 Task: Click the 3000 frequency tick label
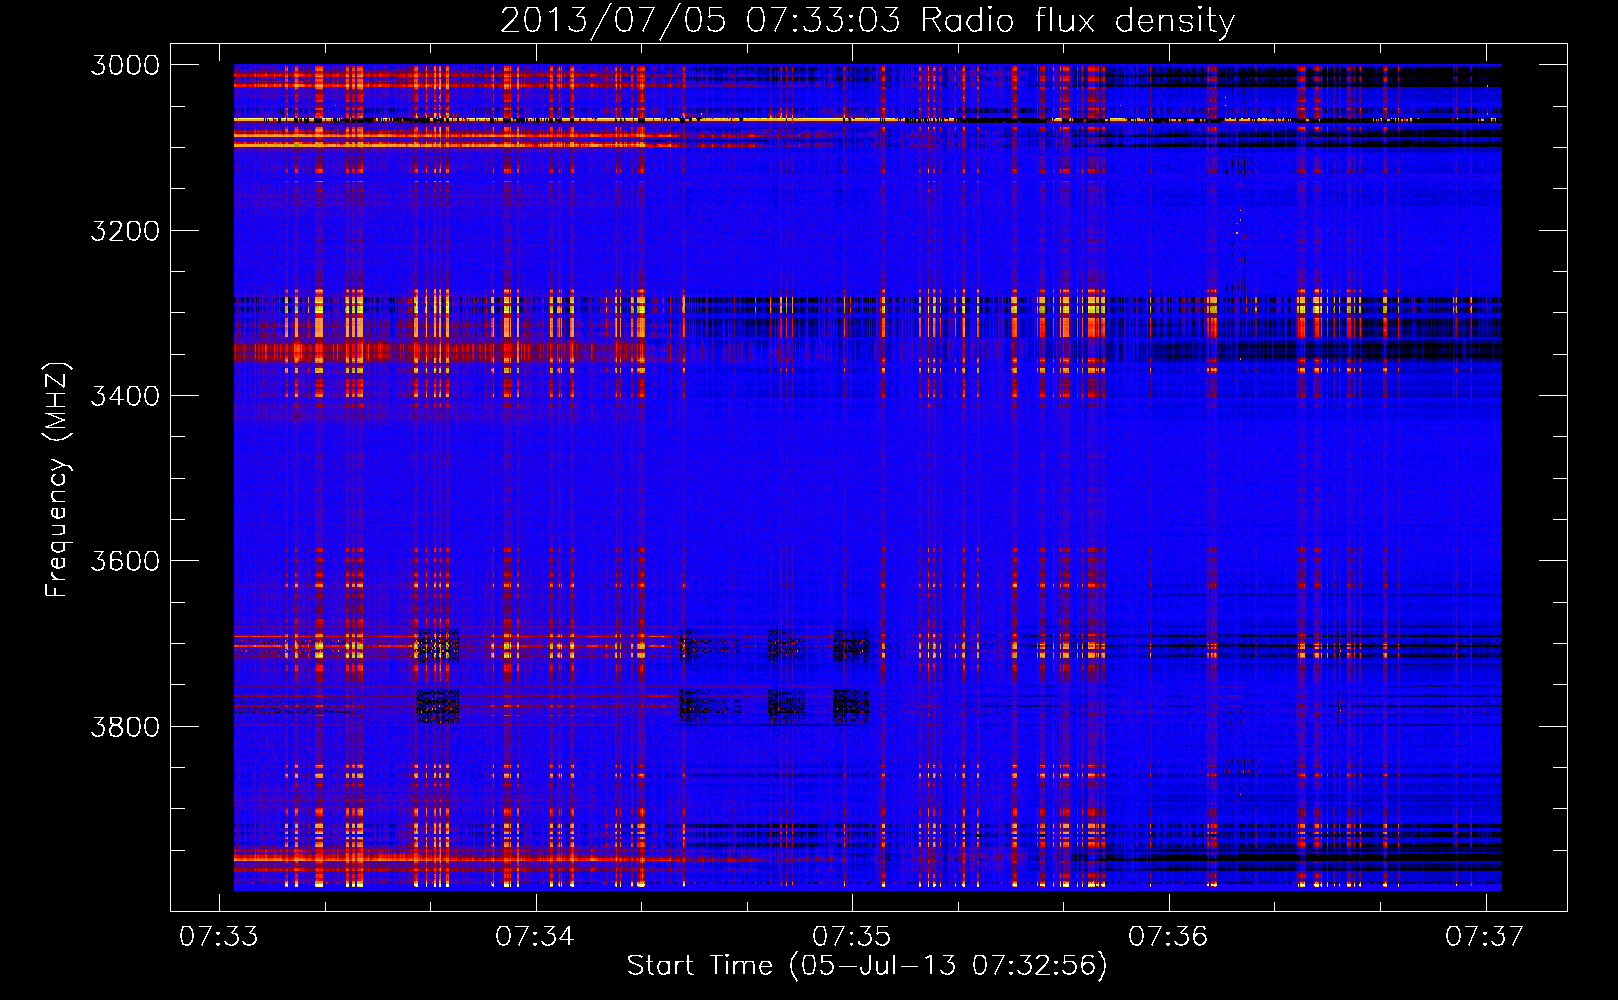125,65
